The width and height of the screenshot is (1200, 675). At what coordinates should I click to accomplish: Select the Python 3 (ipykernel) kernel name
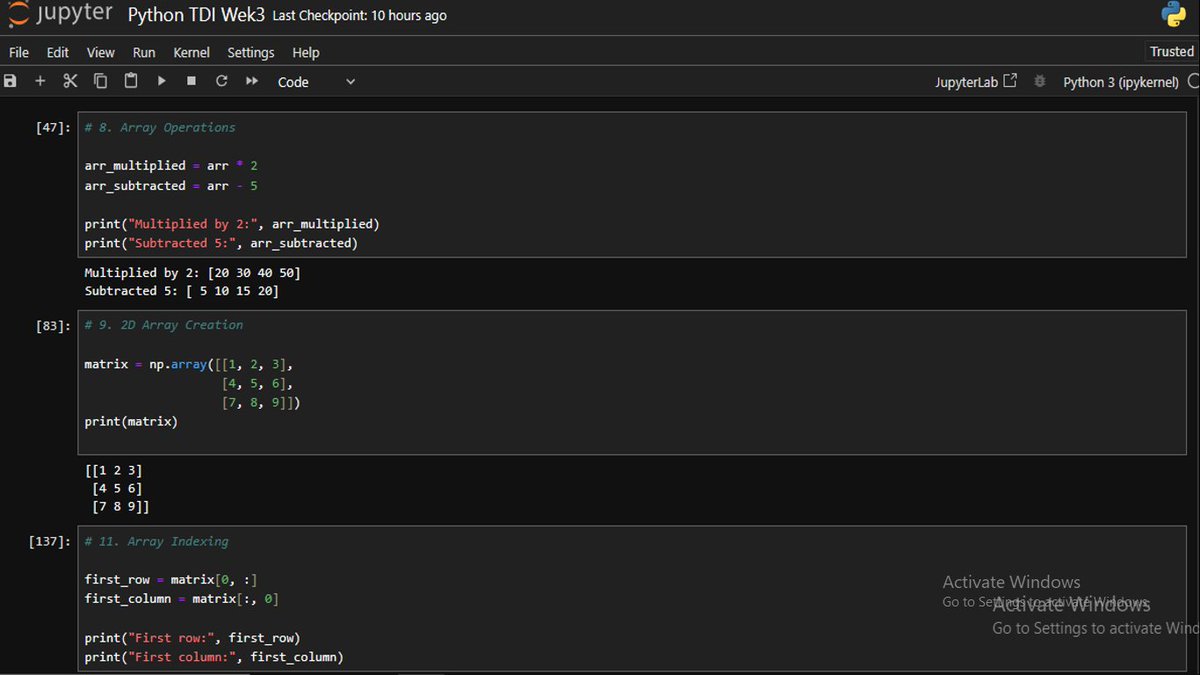1121,82
